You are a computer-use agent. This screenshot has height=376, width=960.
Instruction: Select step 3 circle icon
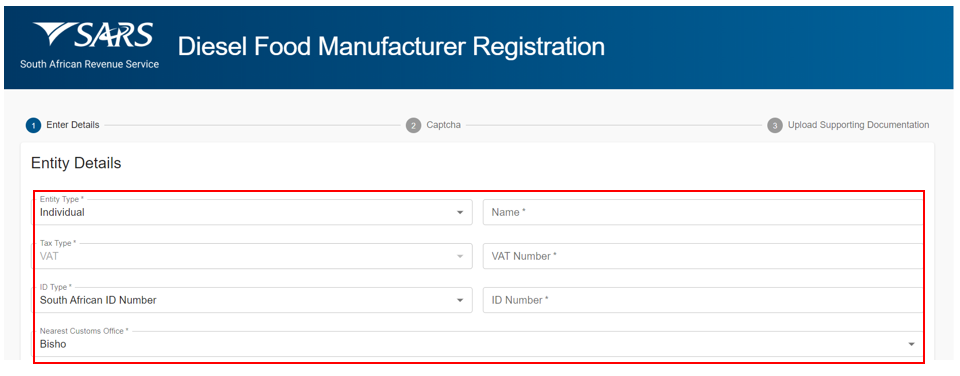point(774,126)
